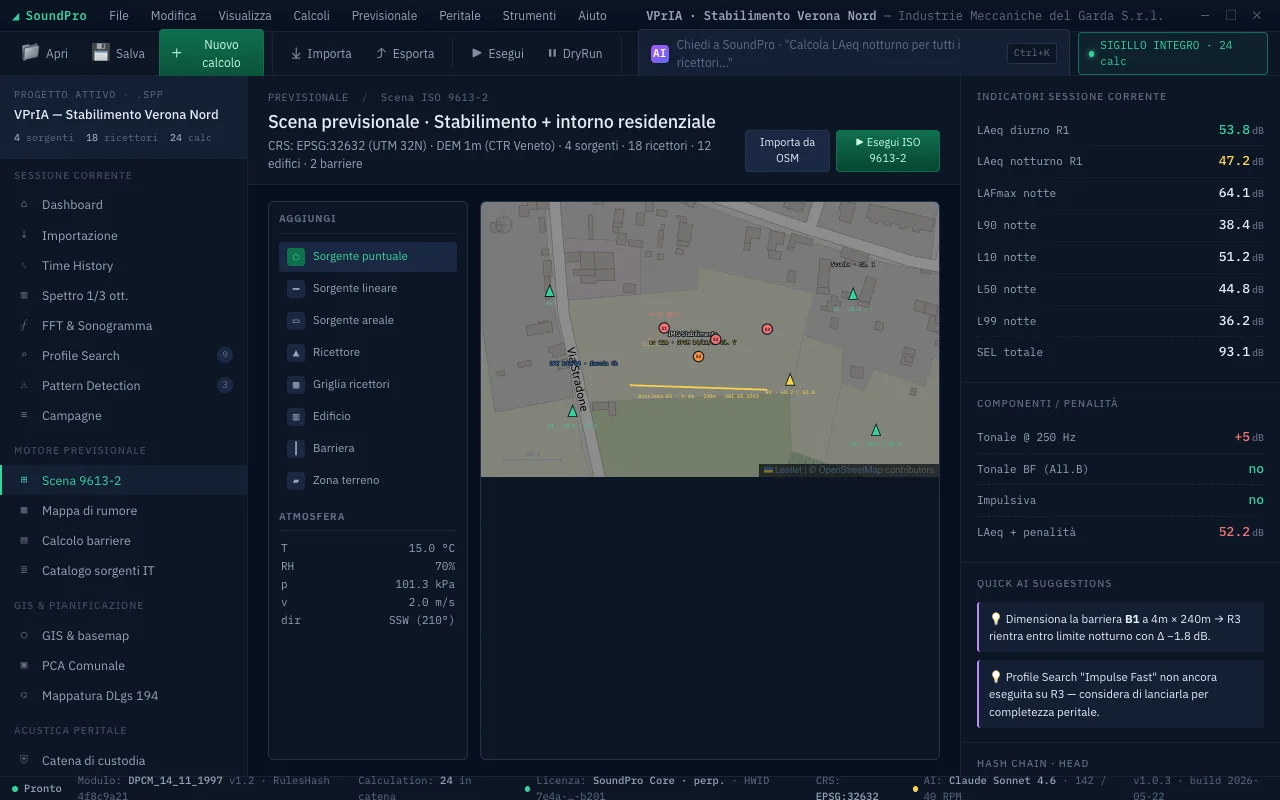Image resolution: width=1280 pixels, height=800 pixels.
Task: Select the Edificio tool
Action: coord(368,417)
